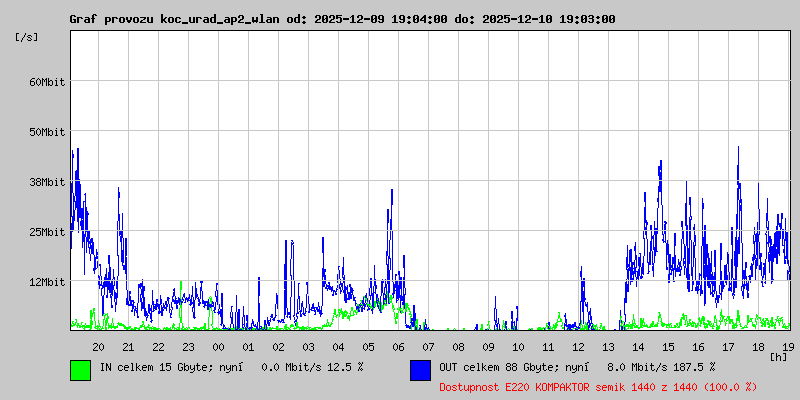This screenshot has width=800, height=400.
Task: Click the blue OUT legend color swatch
Action: pyautogui.click(x=420, y=370)
